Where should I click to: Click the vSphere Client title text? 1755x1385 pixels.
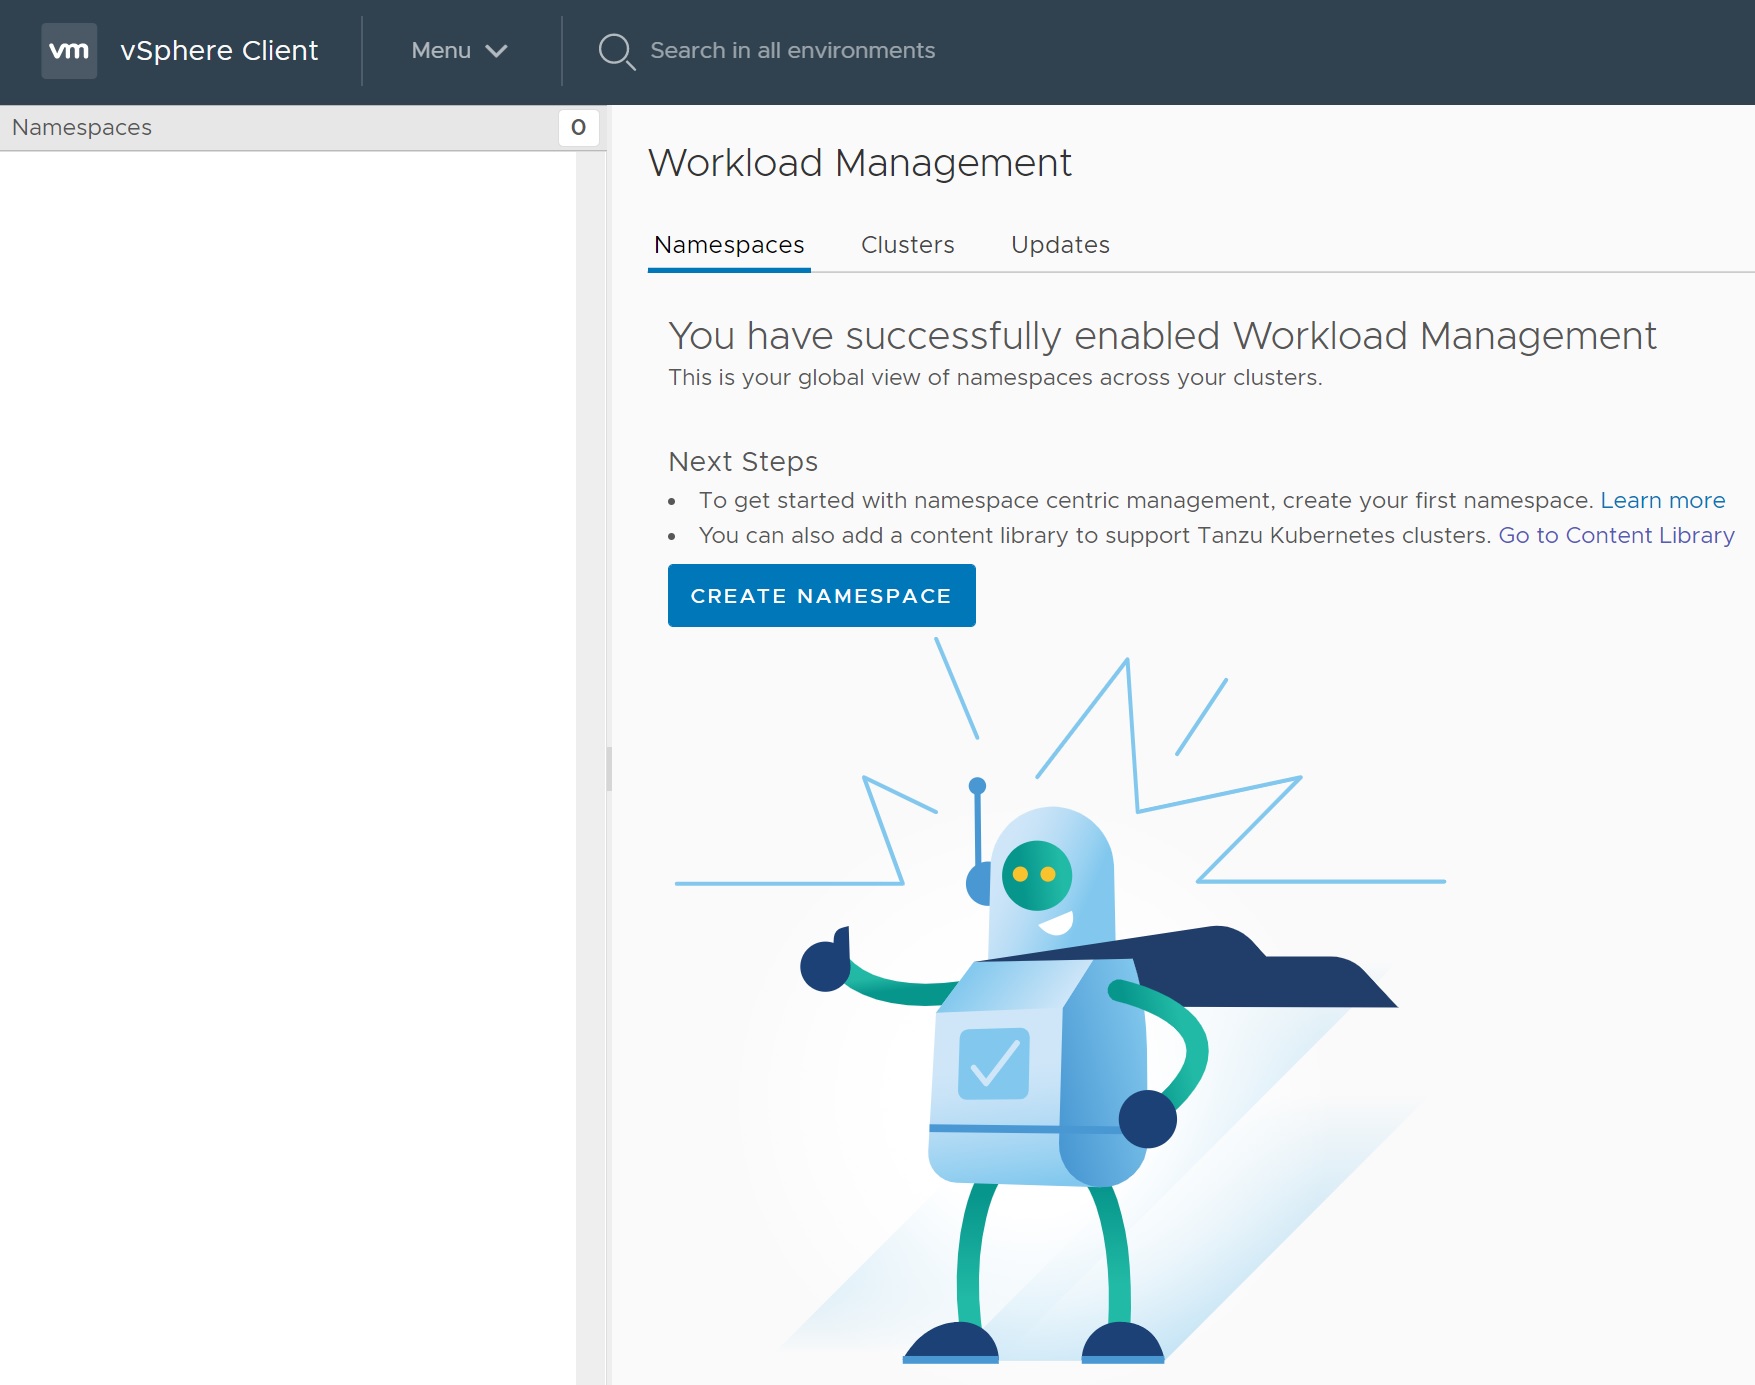pos(219,51)
